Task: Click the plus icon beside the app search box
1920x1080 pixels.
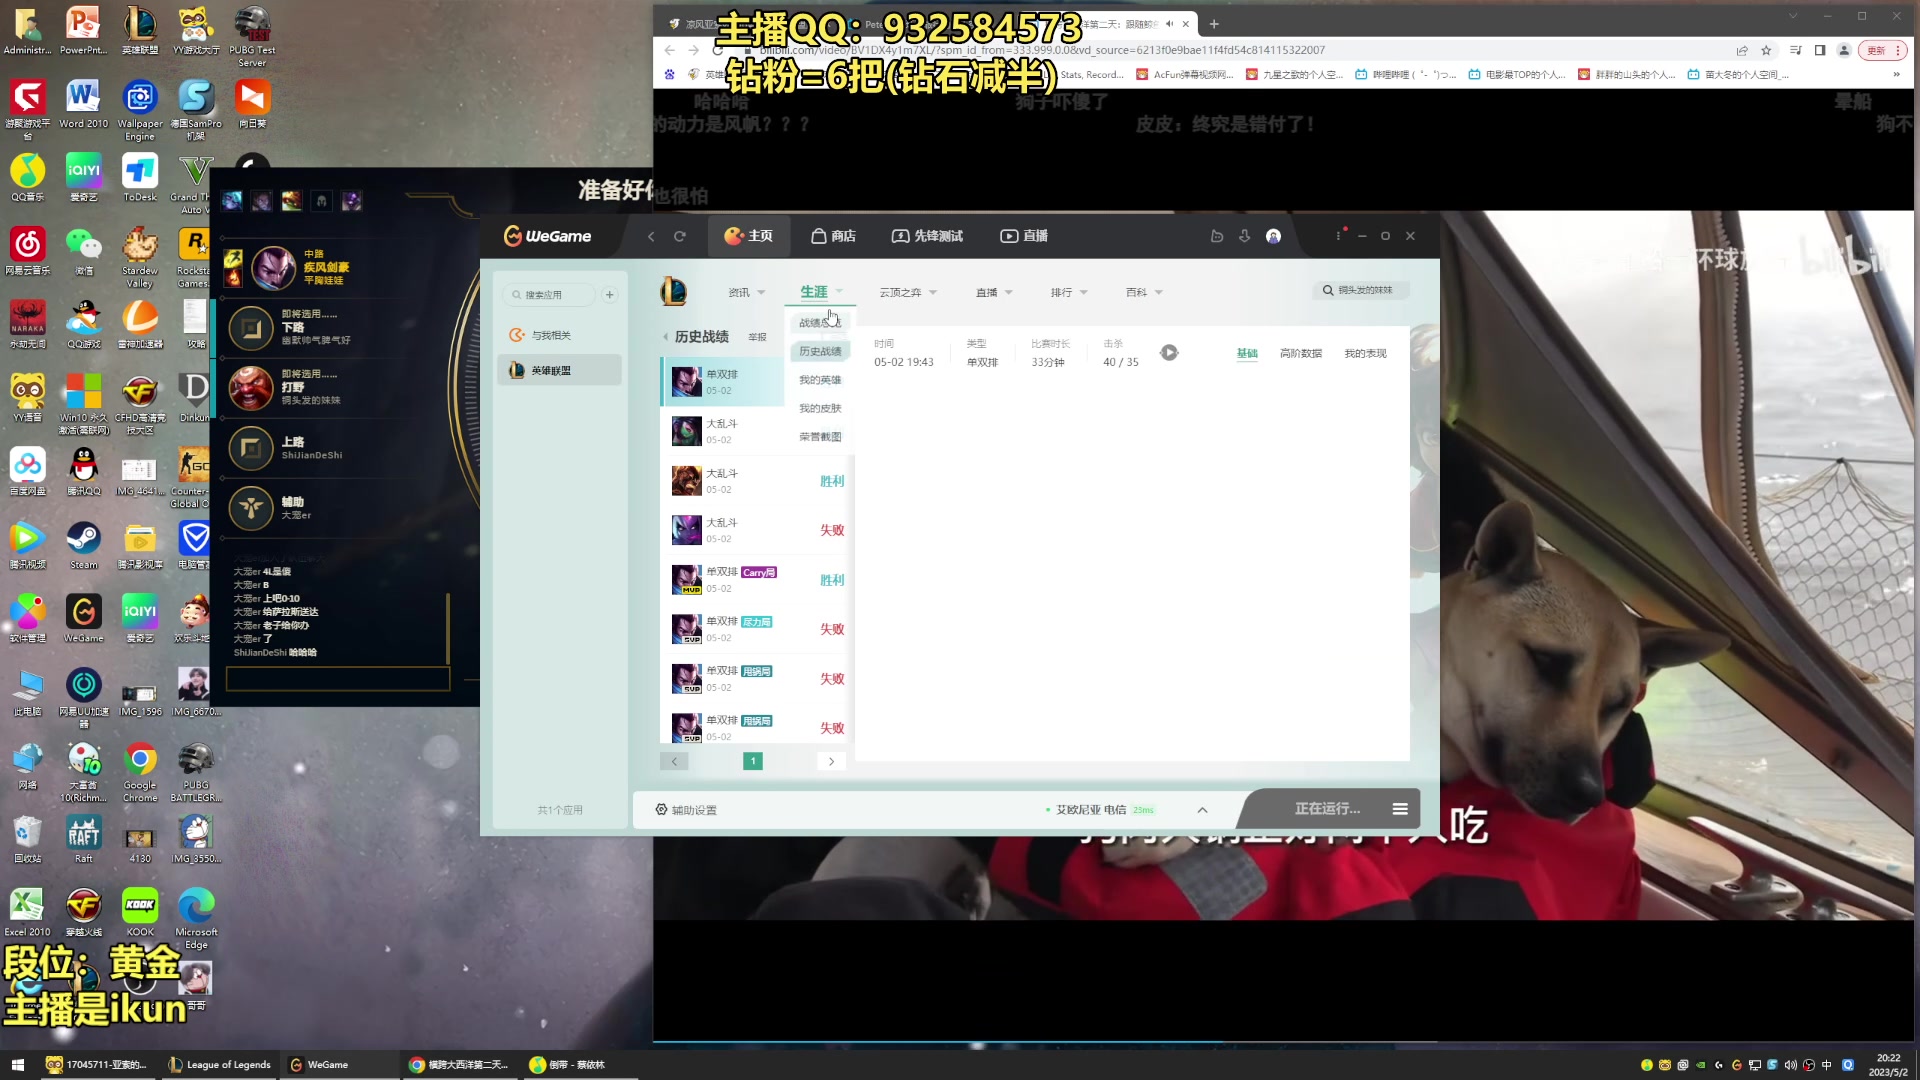Action: click(x=610, y=295)
